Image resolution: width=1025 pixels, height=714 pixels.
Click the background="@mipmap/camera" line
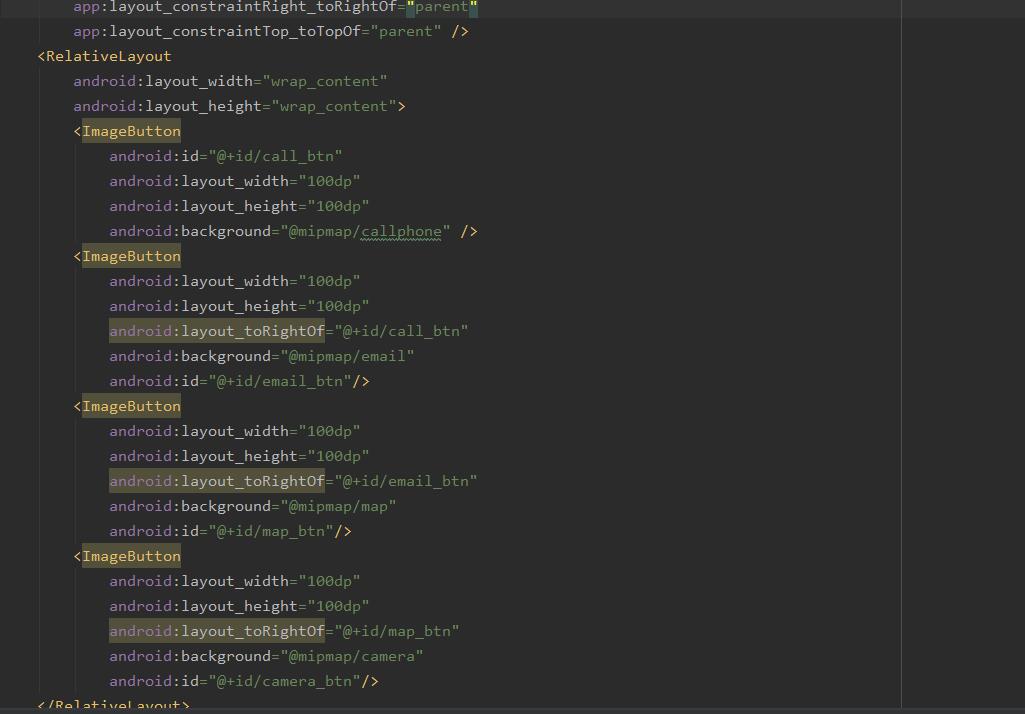(266, 656)
